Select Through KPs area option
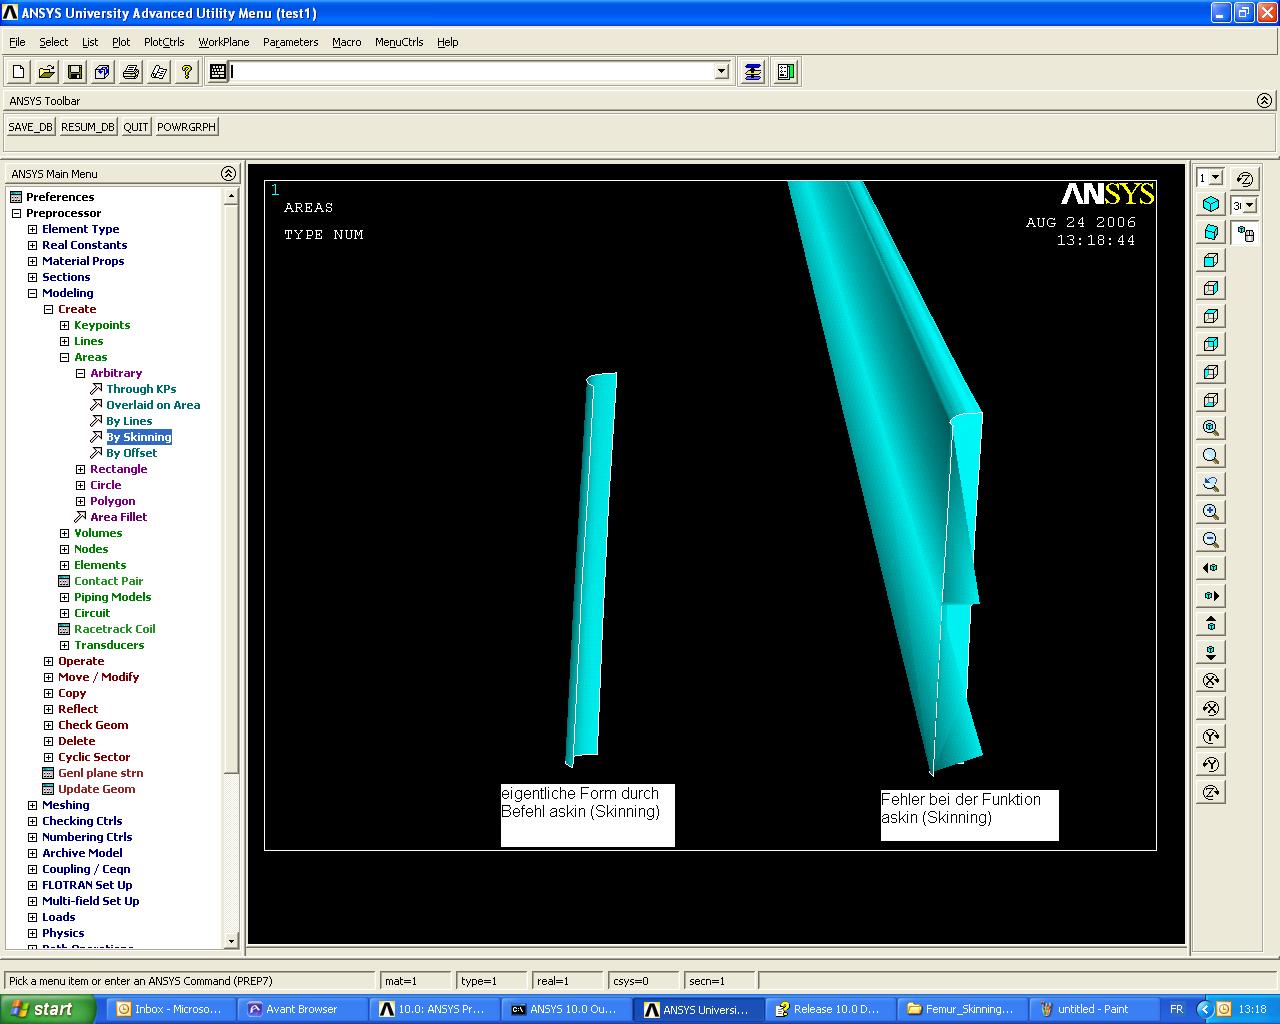The image size is (1280, 1024). [141, 389]
